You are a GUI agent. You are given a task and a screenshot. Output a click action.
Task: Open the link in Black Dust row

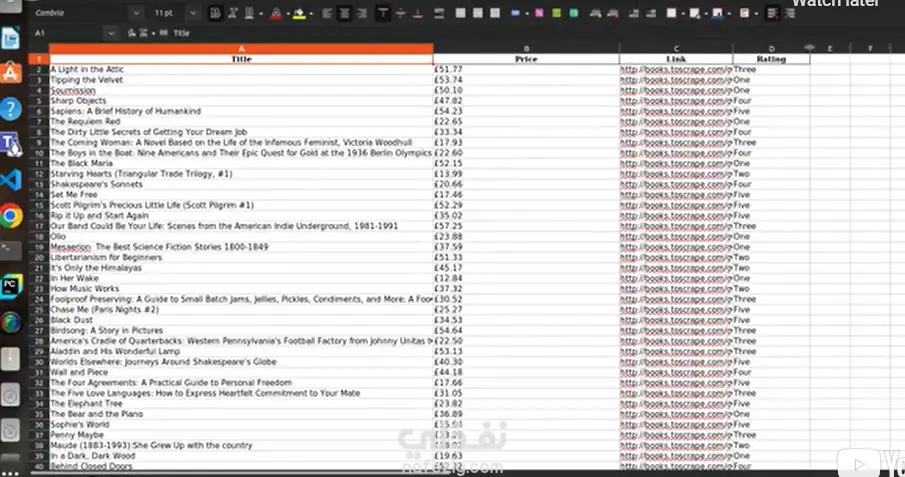[x=676, y=320]
